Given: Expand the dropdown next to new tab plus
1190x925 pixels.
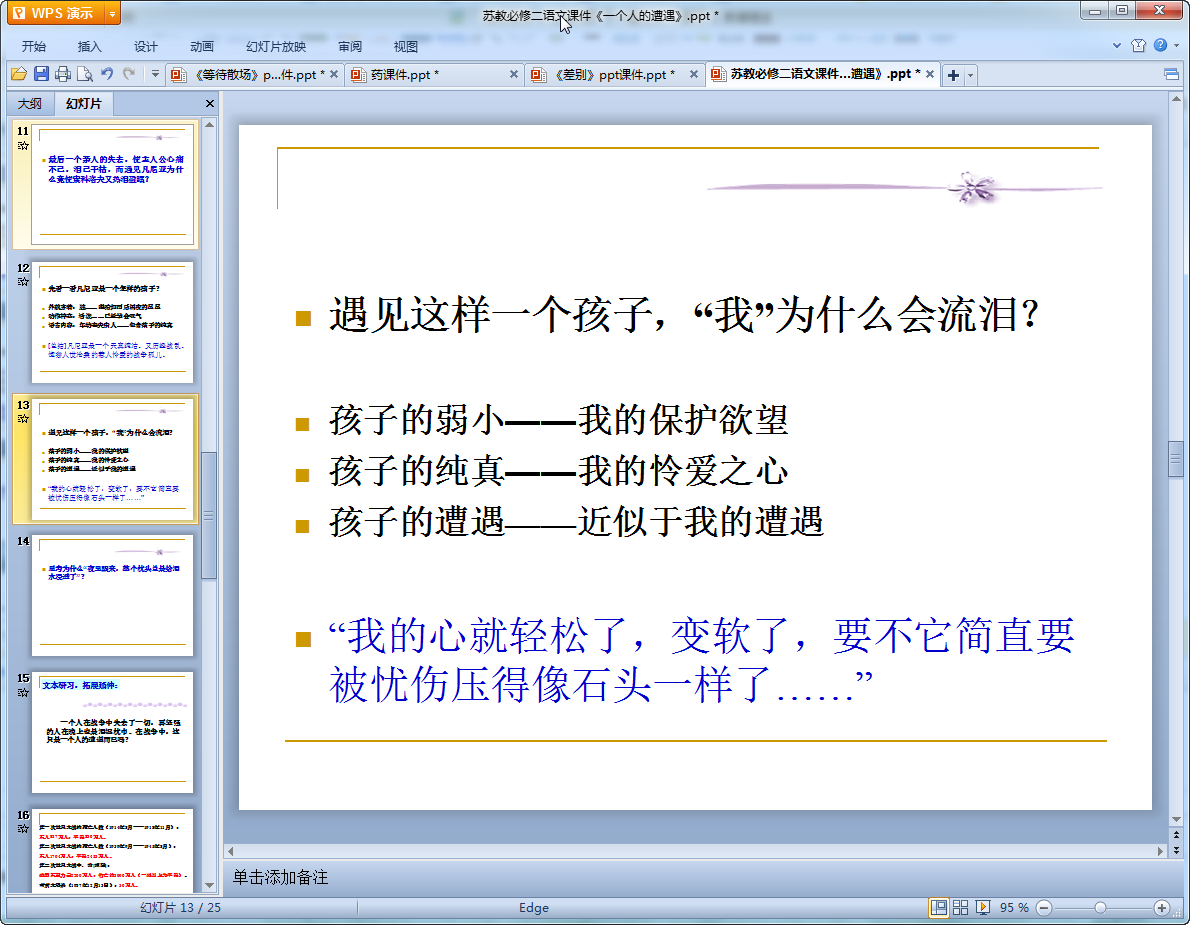Looking at the screenshot, I should (970, 75).
